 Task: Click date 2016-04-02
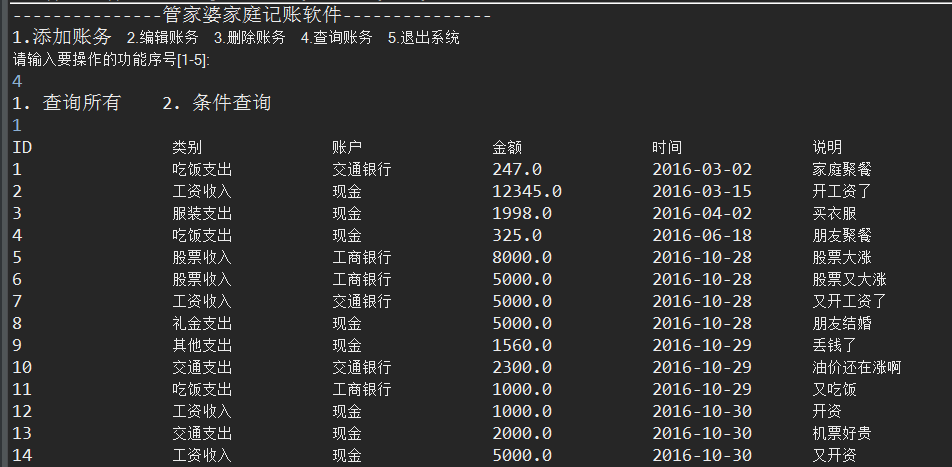point(702,213)
